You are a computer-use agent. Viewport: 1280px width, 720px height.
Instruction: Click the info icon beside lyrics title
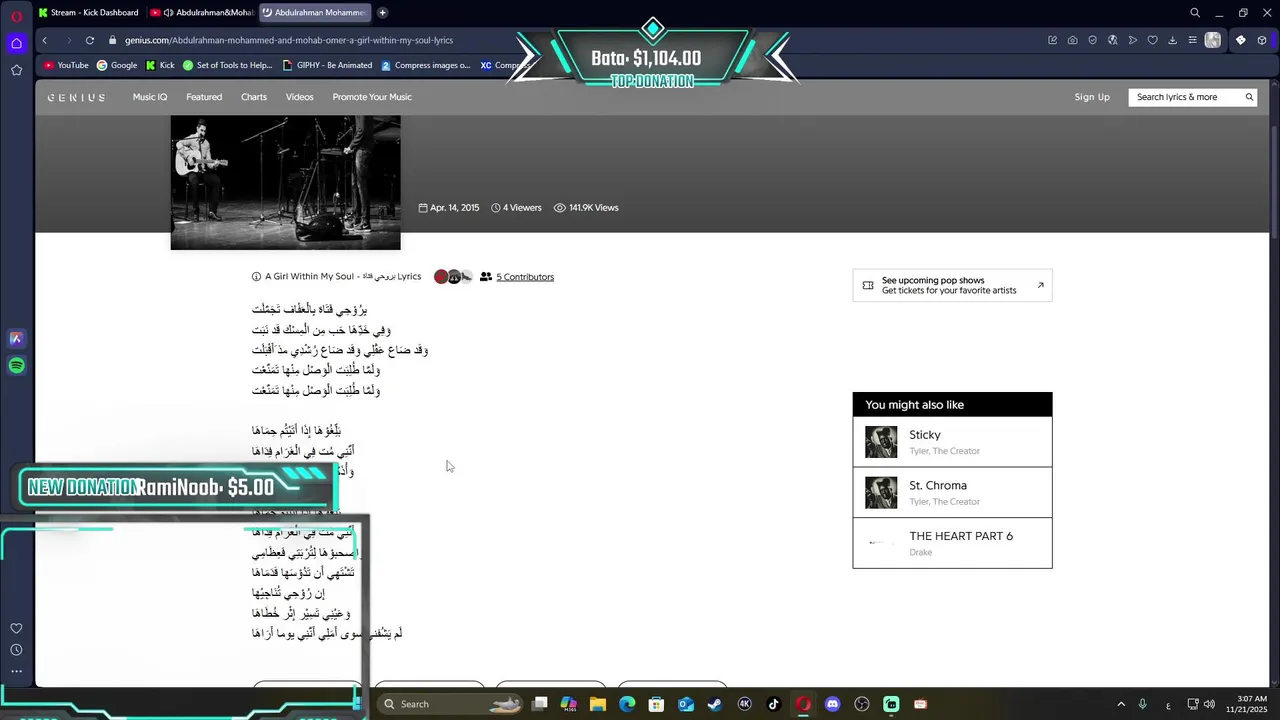point(256,277)
